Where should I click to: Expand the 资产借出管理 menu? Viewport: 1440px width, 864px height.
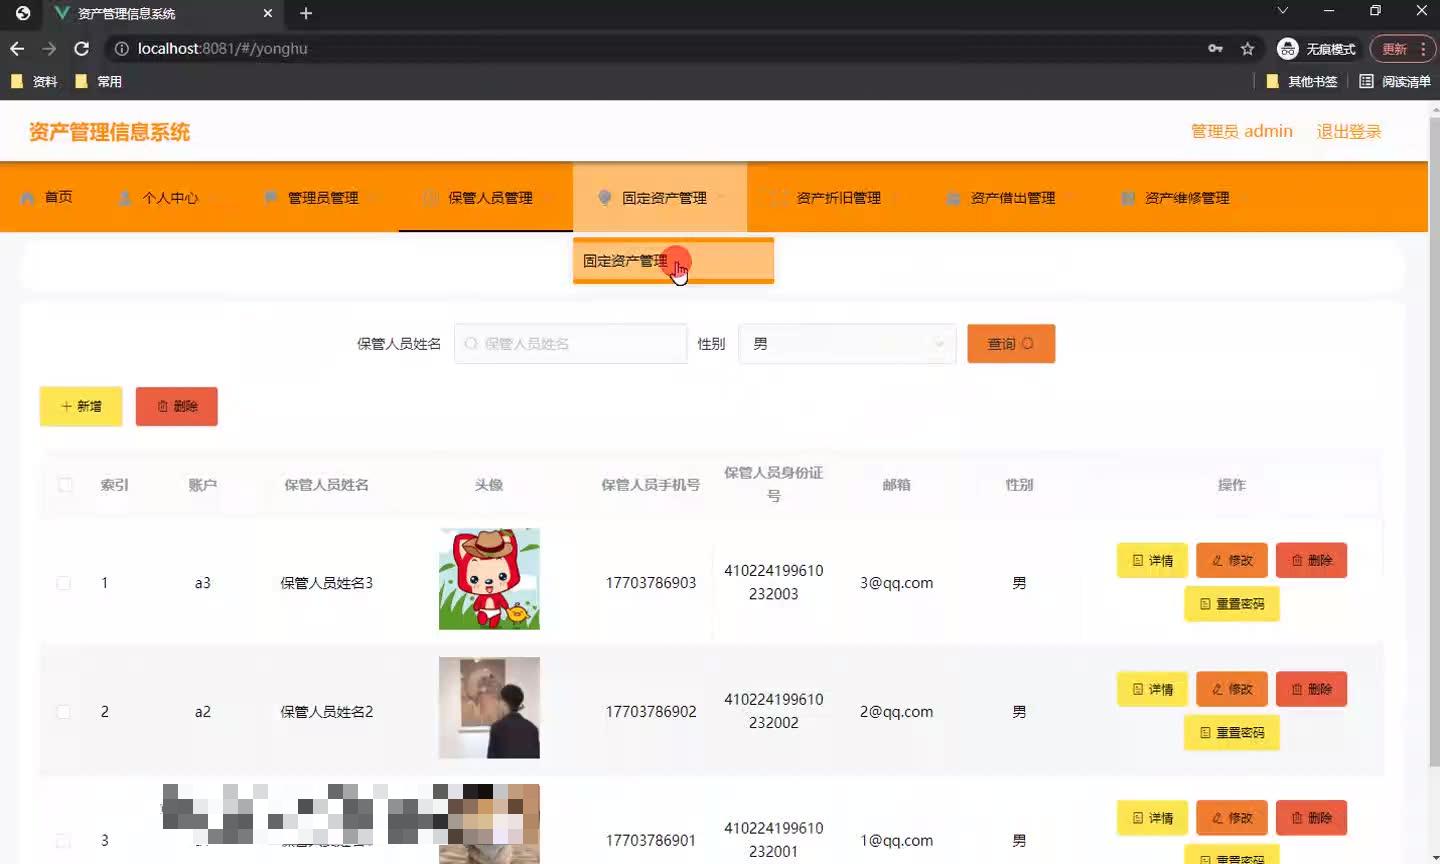1012,197
